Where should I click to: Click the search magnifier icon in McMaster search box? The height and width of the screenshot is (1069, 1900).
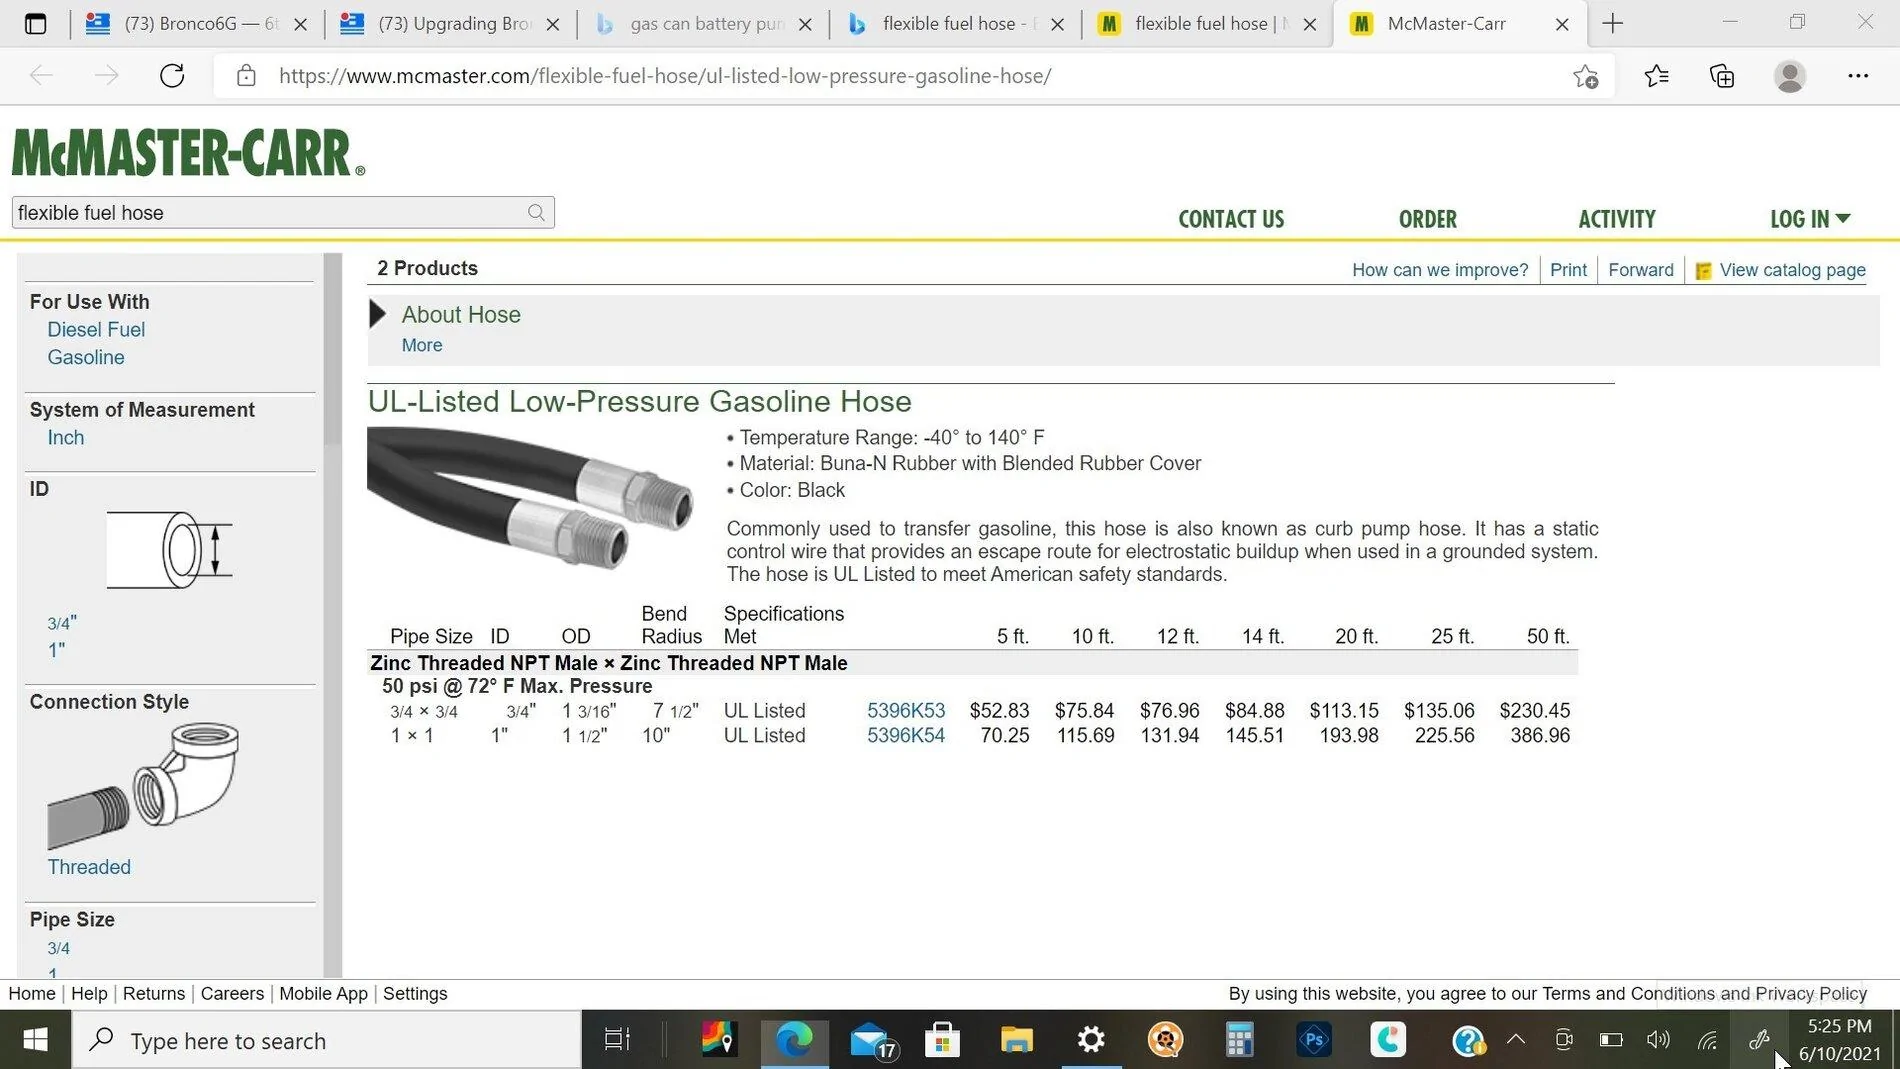[x=536, y=212]
